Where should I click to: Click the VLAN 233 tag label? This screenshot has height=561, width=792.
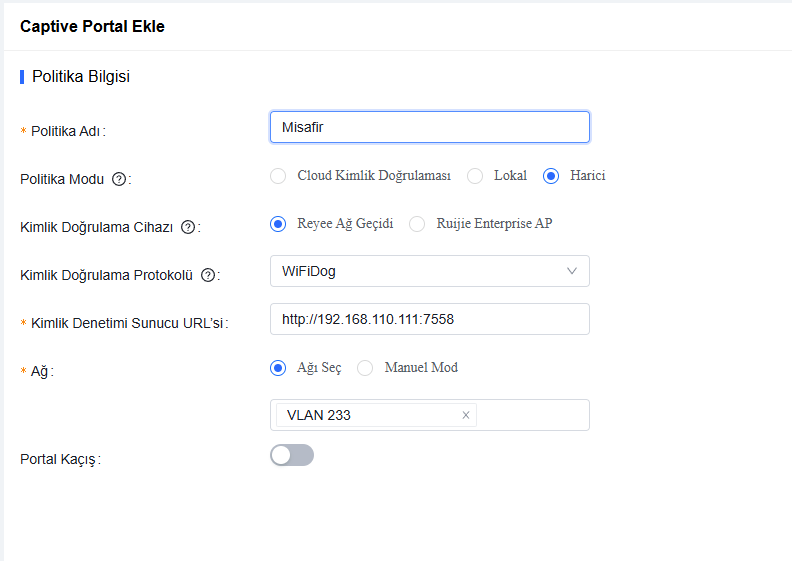319,415
